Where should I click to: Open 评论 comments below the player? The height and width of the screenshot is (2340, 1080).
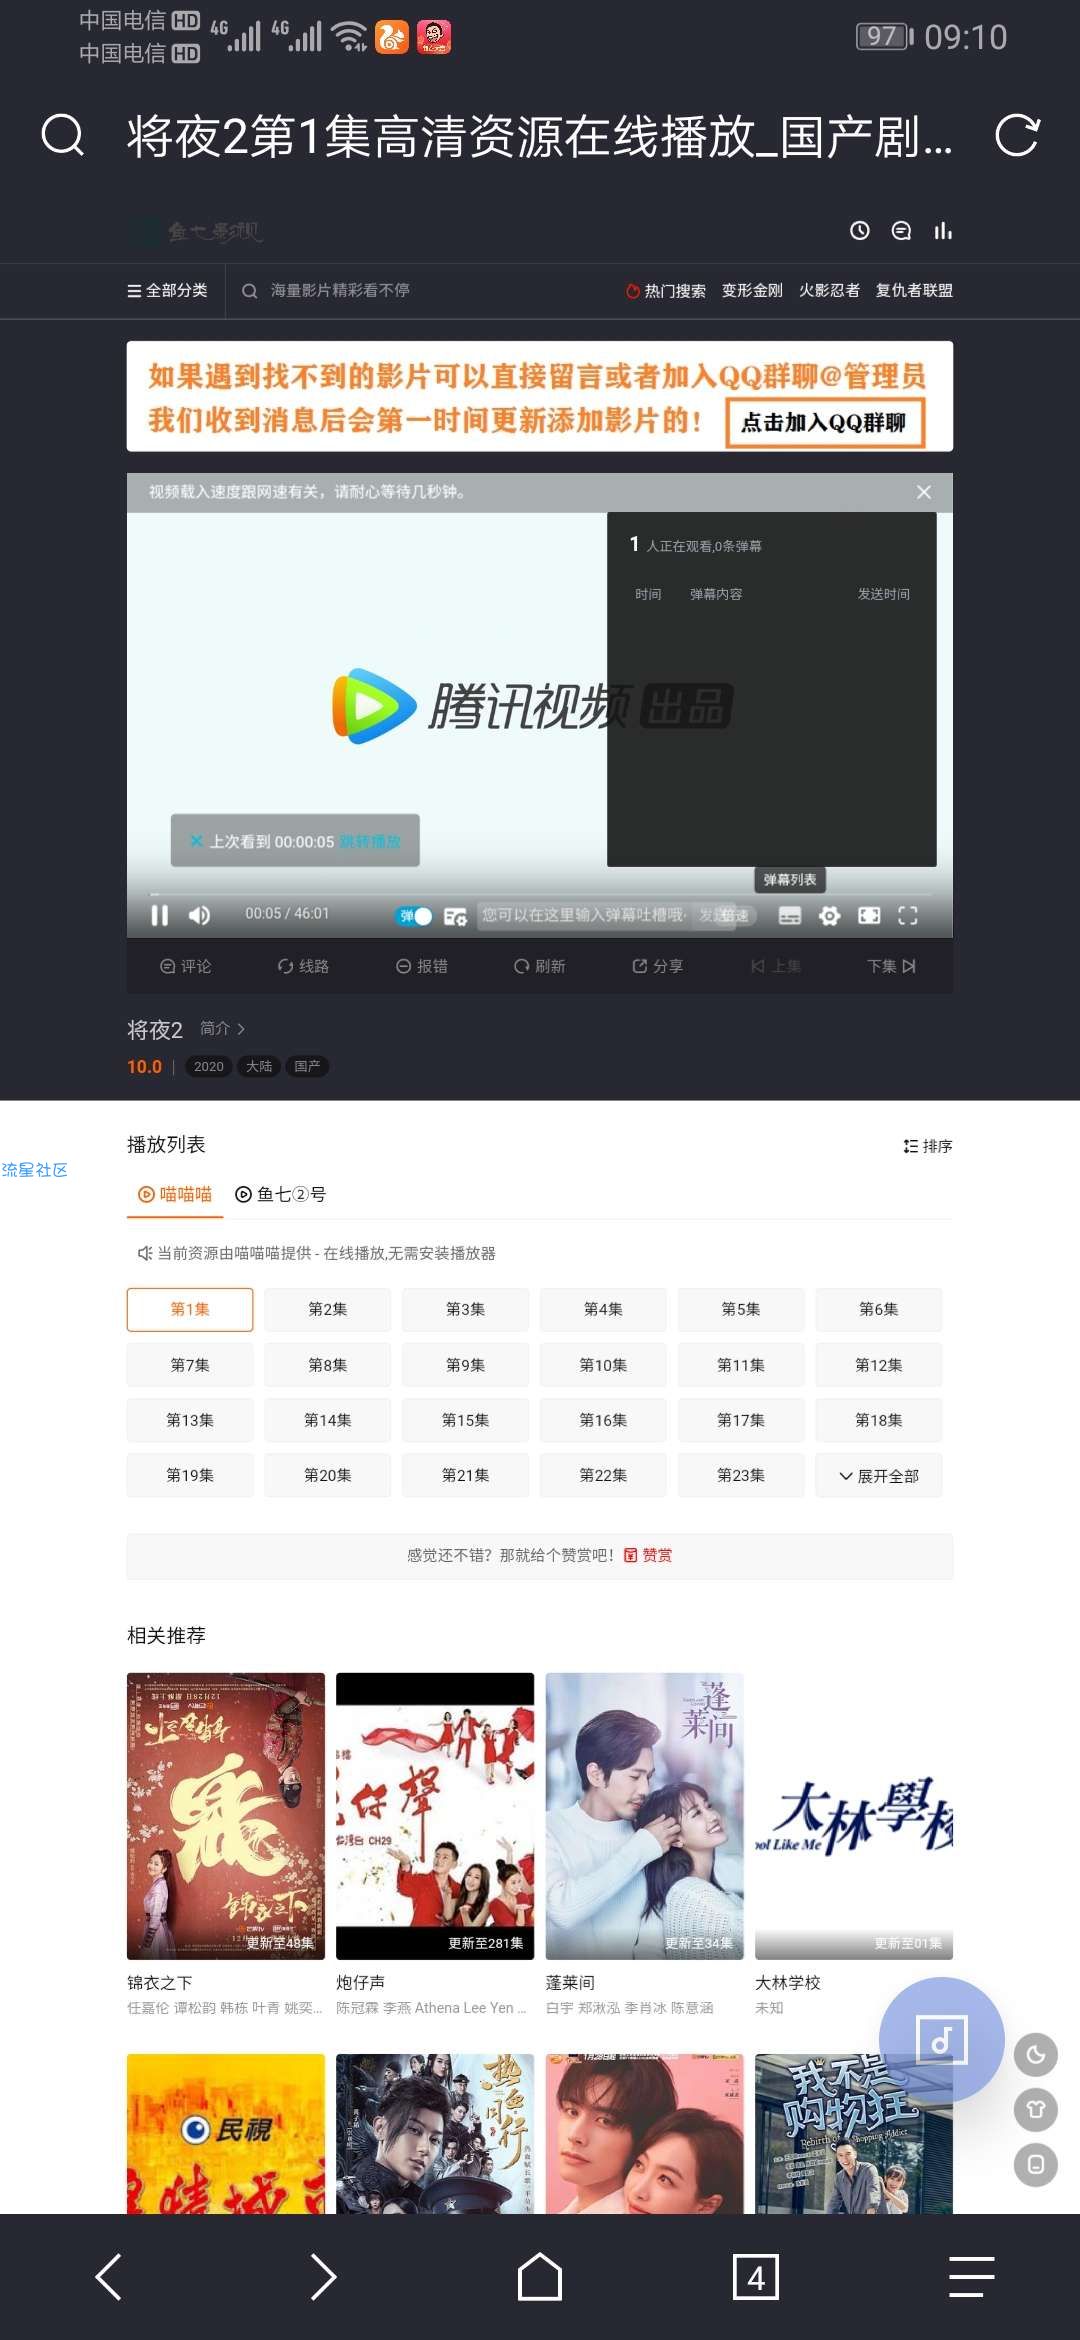pyautogui.click(x=186, y=966)
